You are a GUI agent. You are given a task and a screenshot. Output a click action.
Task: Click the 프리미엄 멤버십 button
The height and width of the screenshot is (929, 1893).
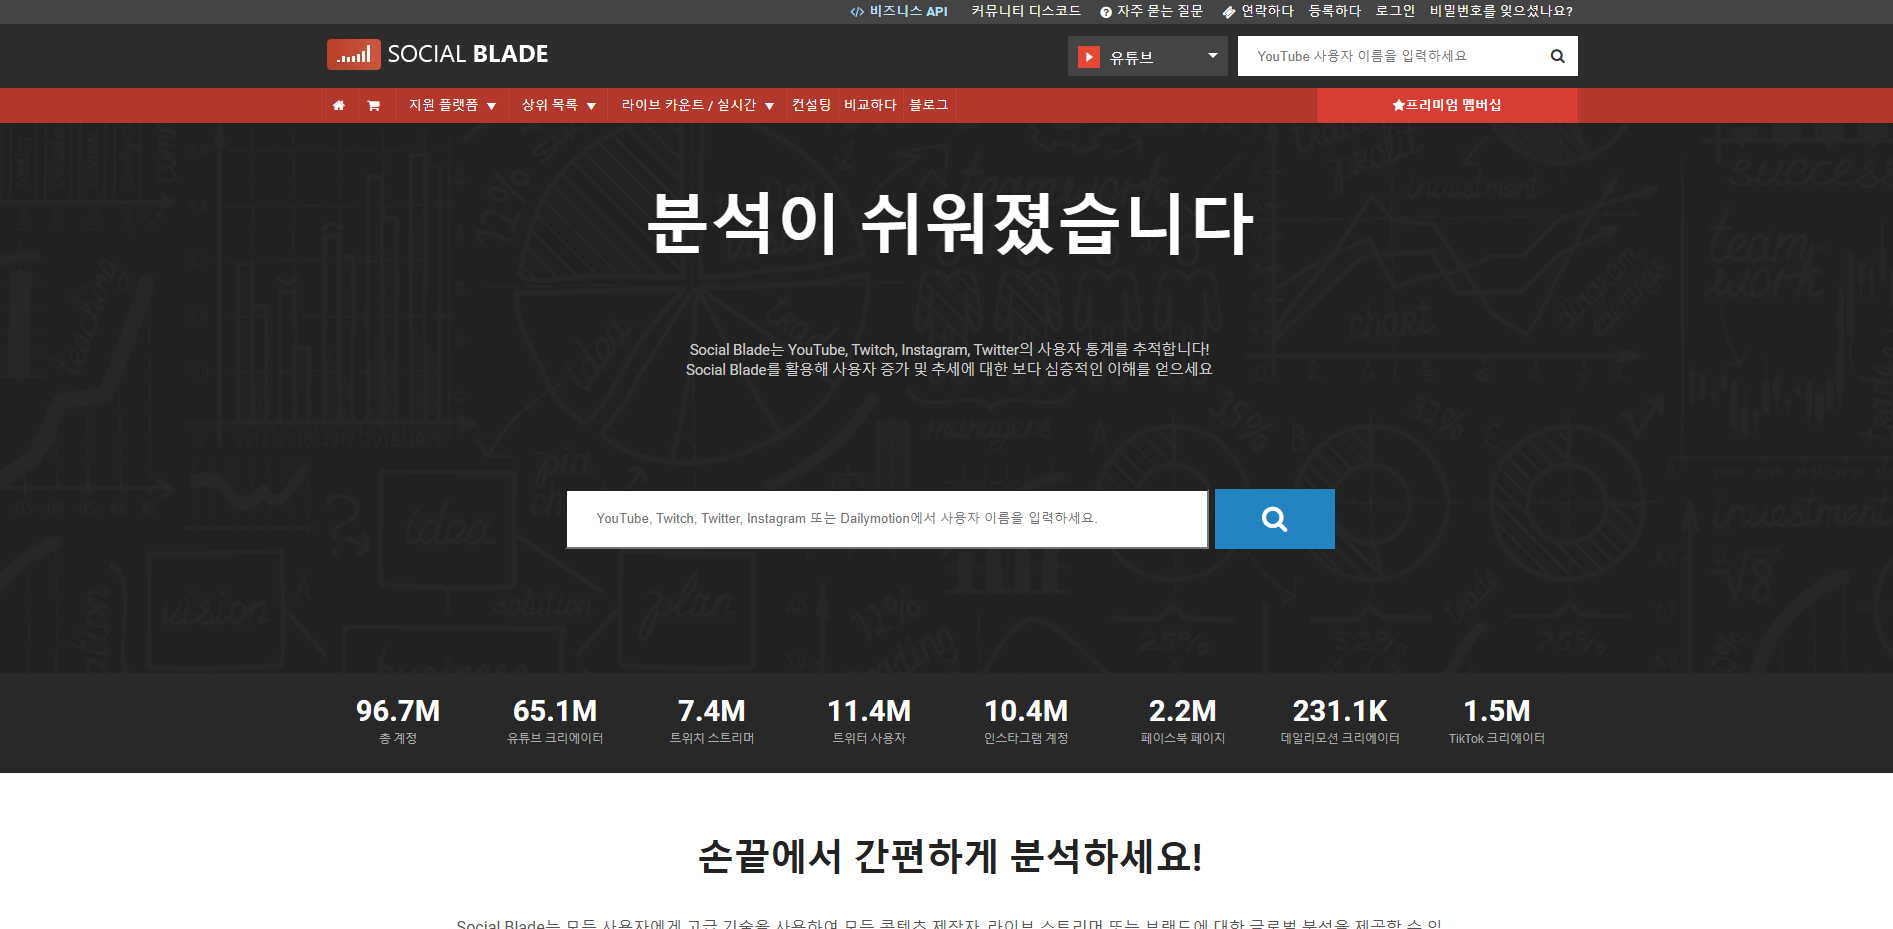[x=1447, y=105]
